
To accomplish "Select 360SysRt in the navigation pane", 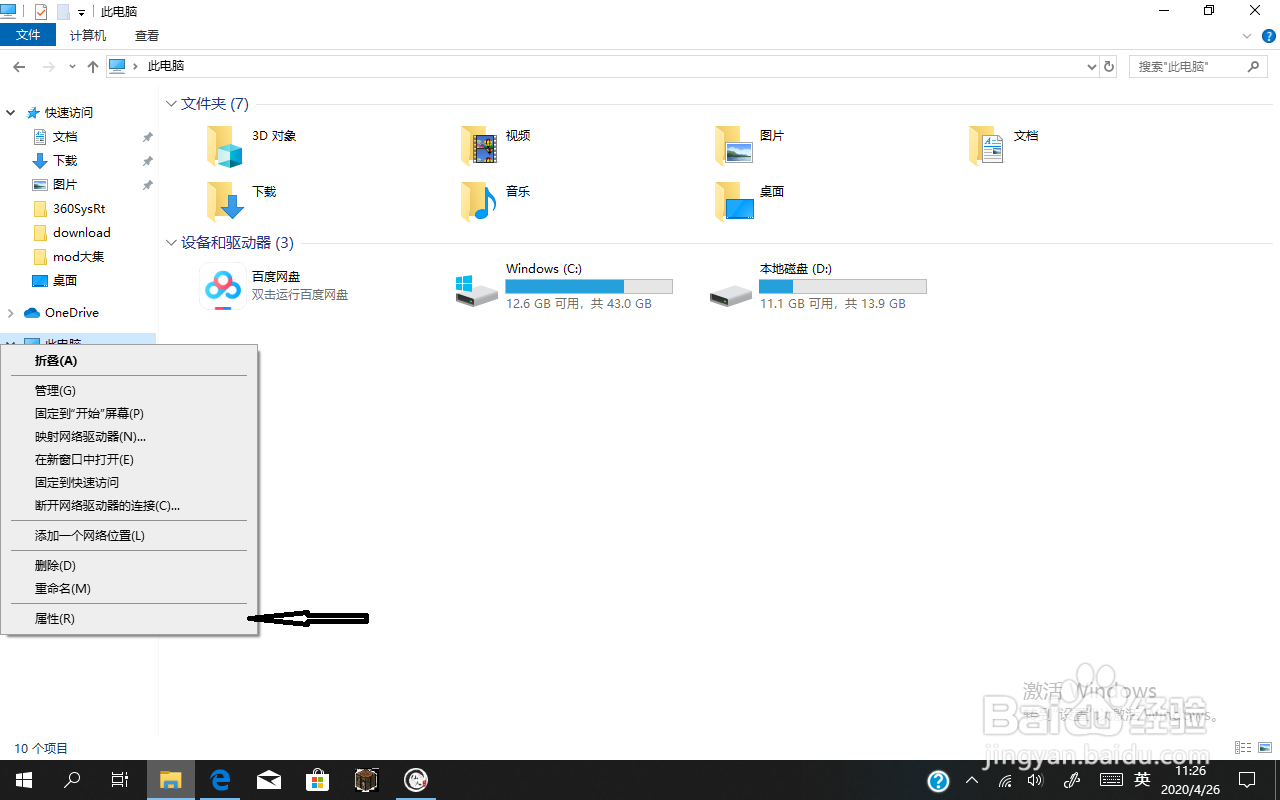I will 79,209.
